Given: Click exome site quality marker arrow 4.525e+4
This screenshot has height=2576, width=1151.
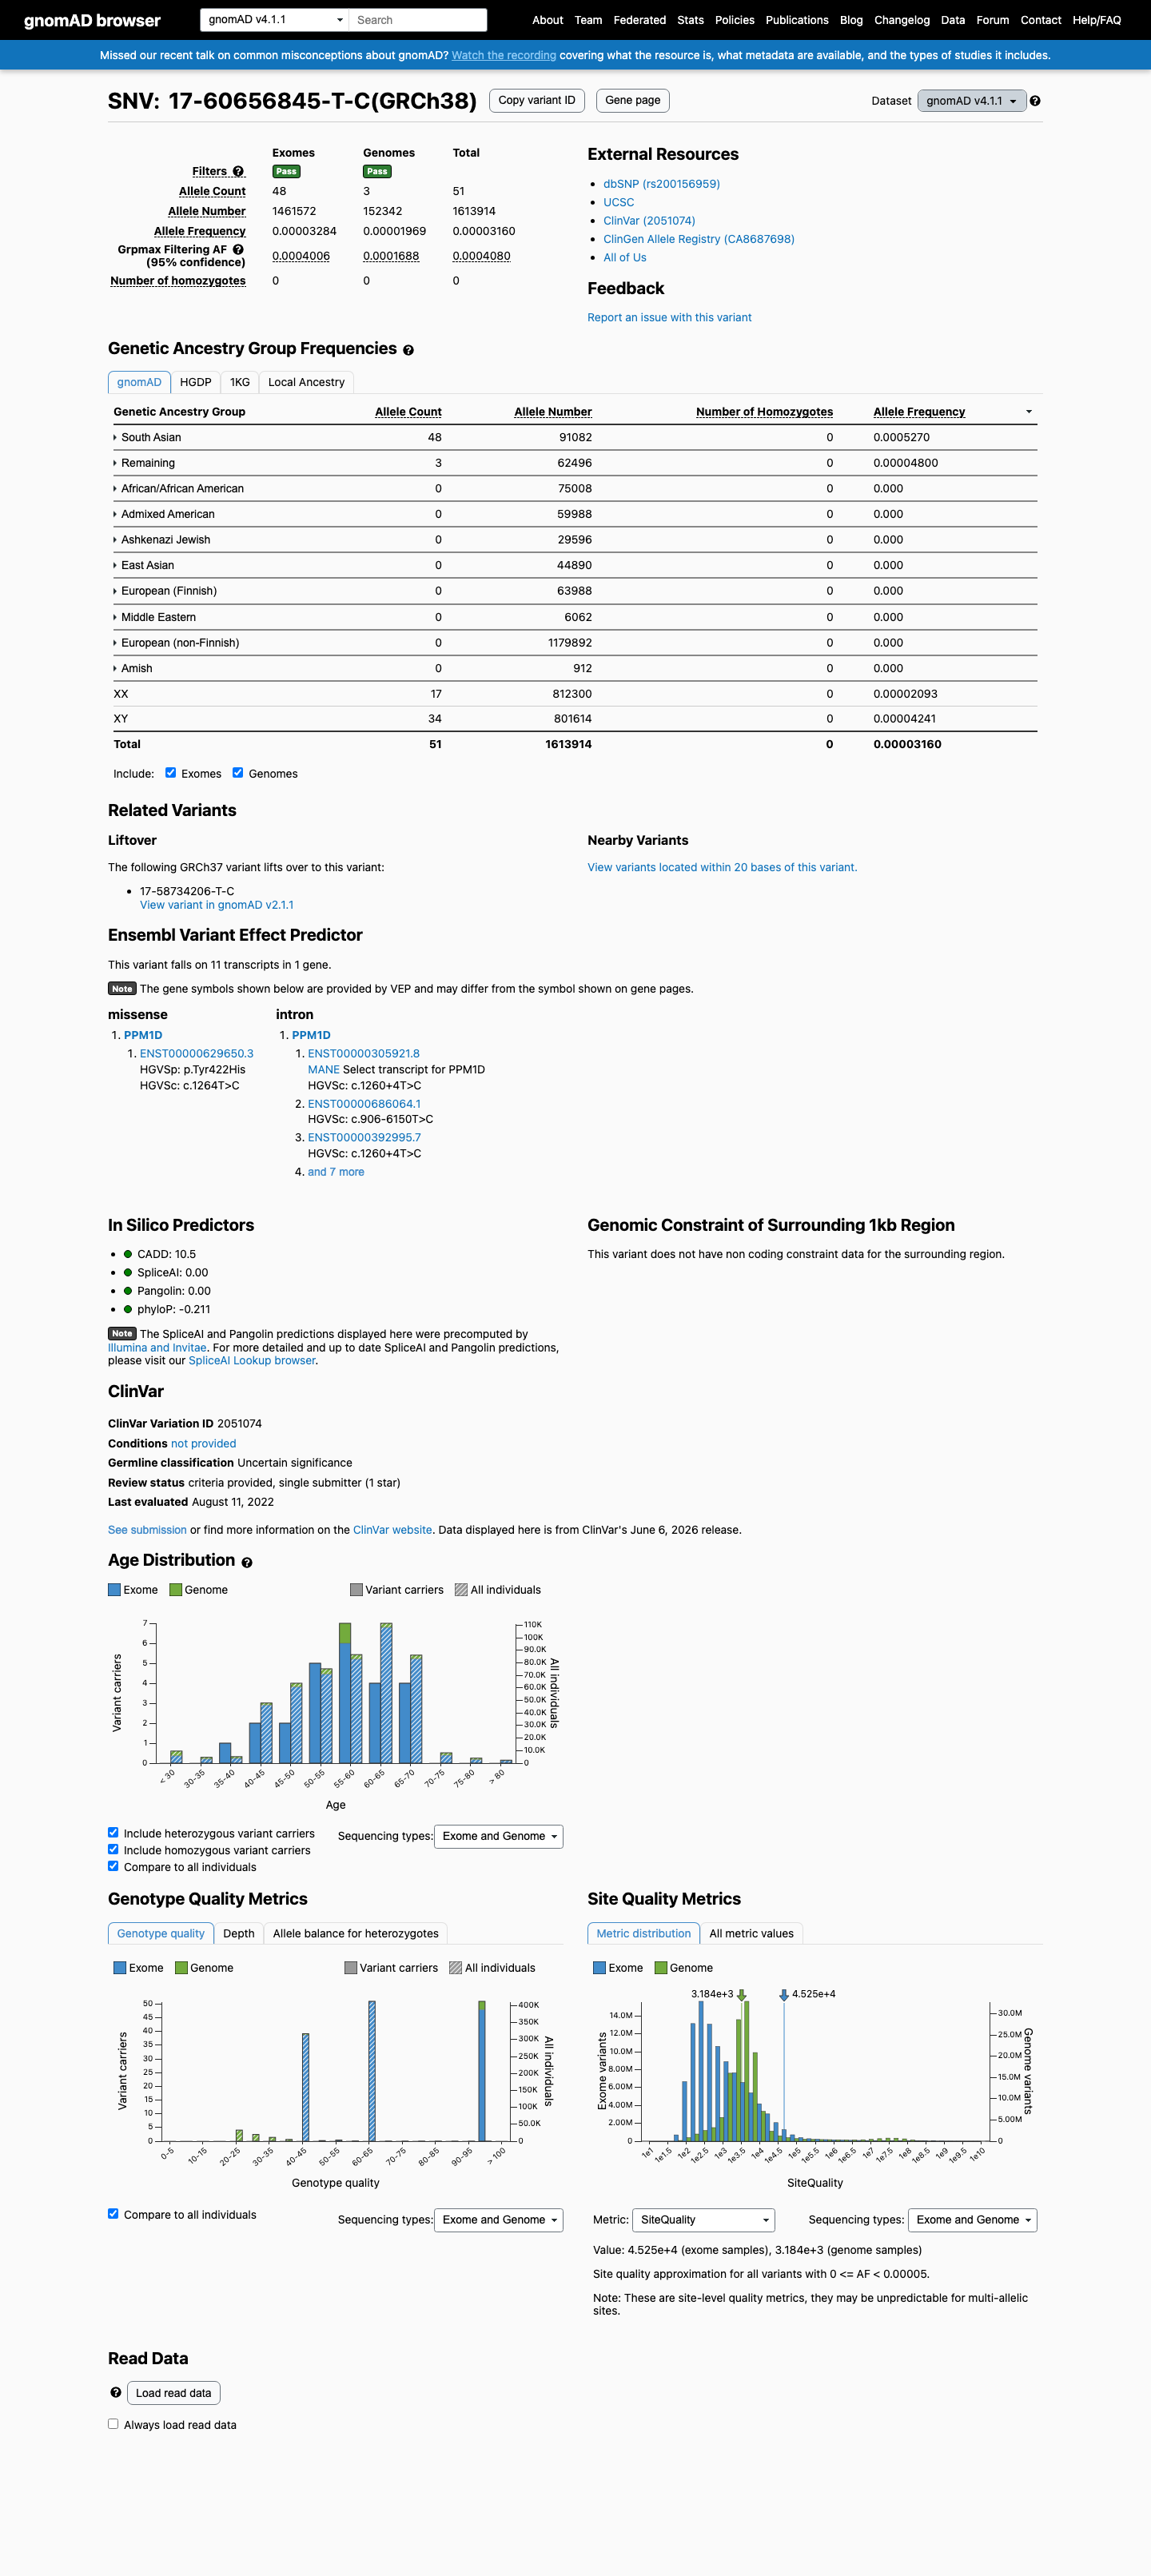Looking at the screenshot, I should 784,1995.
